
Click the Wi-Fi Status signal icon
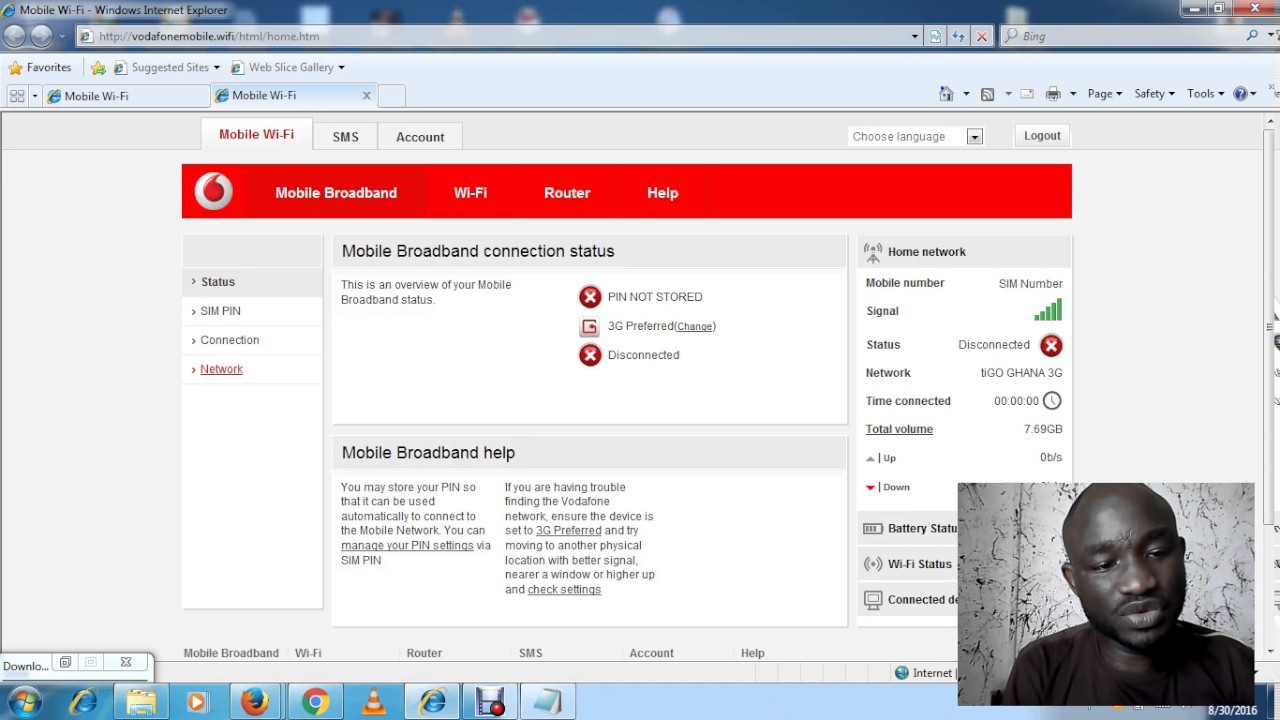[873, 564]
